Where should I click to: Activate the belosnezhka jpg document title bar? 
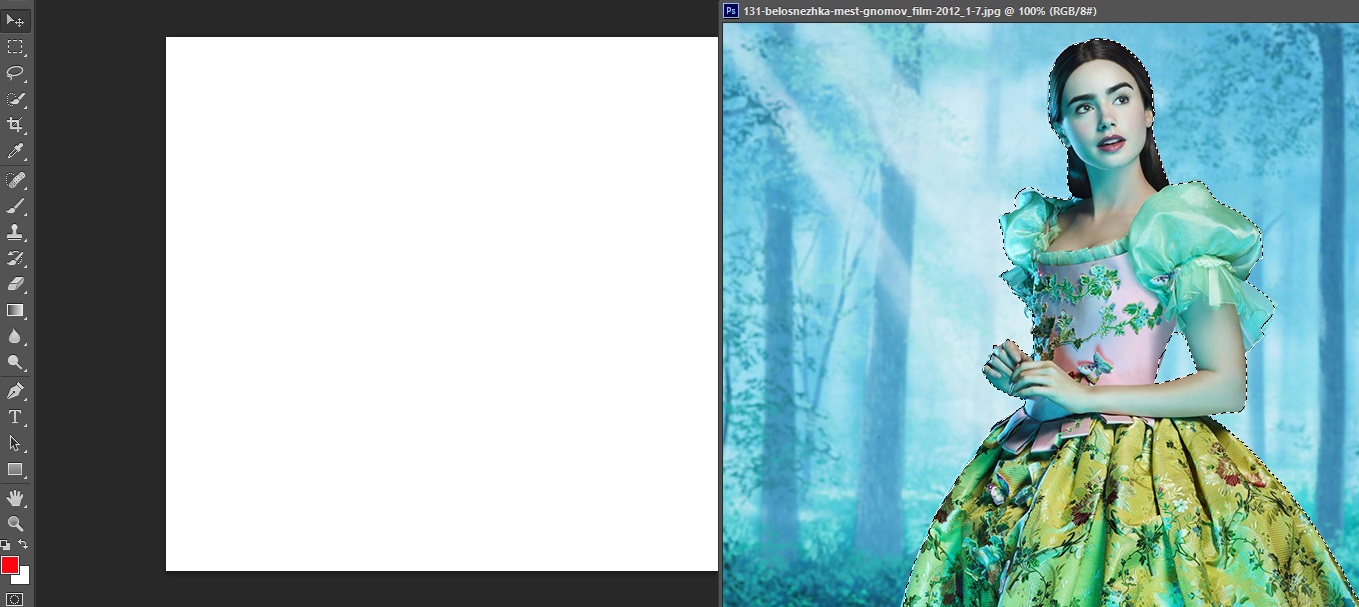tap(1040, 10)
